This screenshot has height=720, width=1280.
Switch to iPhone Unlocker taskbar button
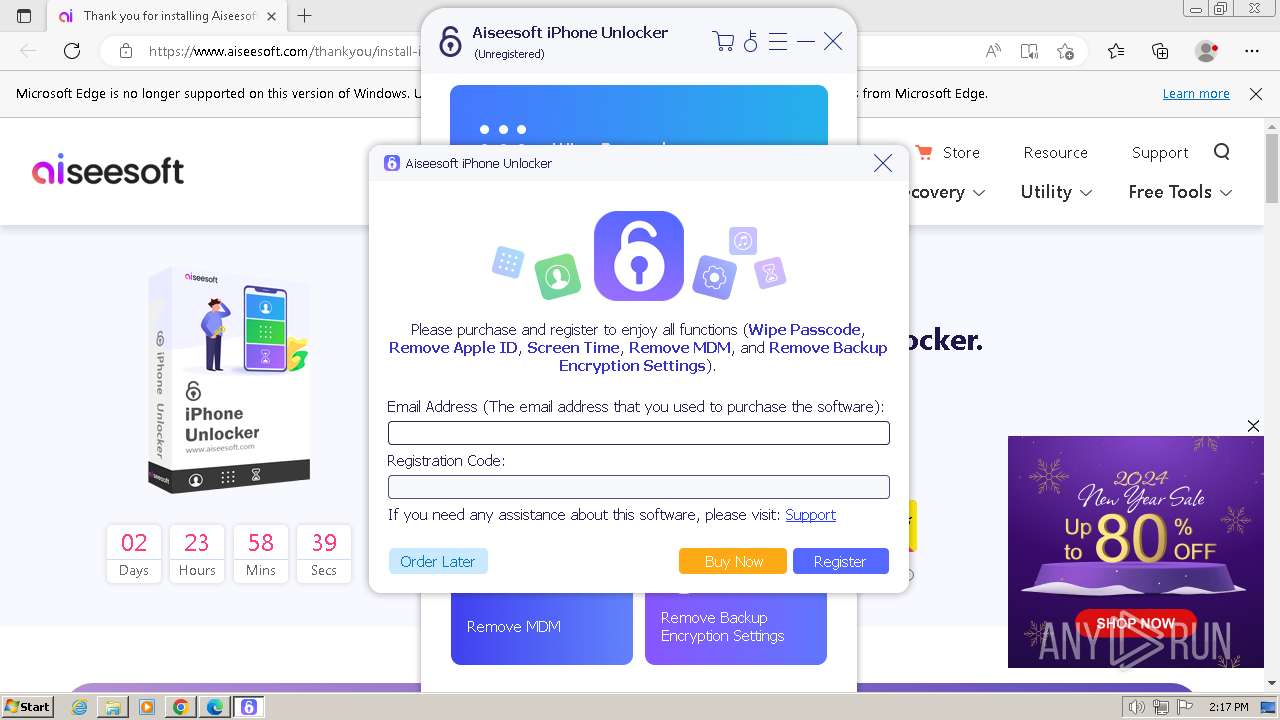pos(248,707)
